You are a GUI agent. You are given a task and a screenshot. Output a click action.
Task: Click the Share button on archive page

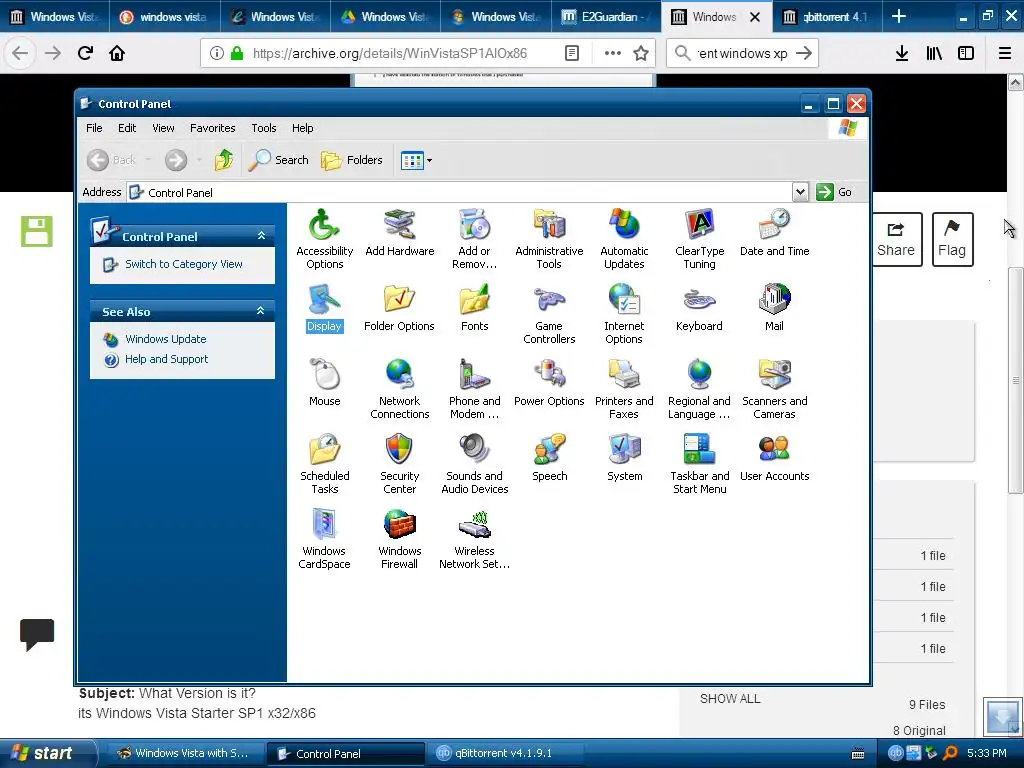896,239
